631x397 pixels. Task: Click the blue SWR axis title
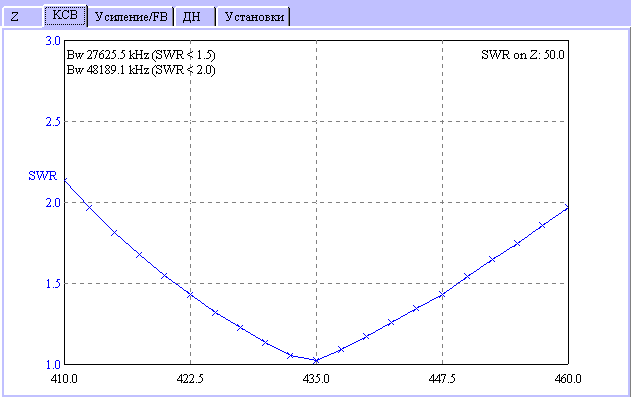pos(43,176)
